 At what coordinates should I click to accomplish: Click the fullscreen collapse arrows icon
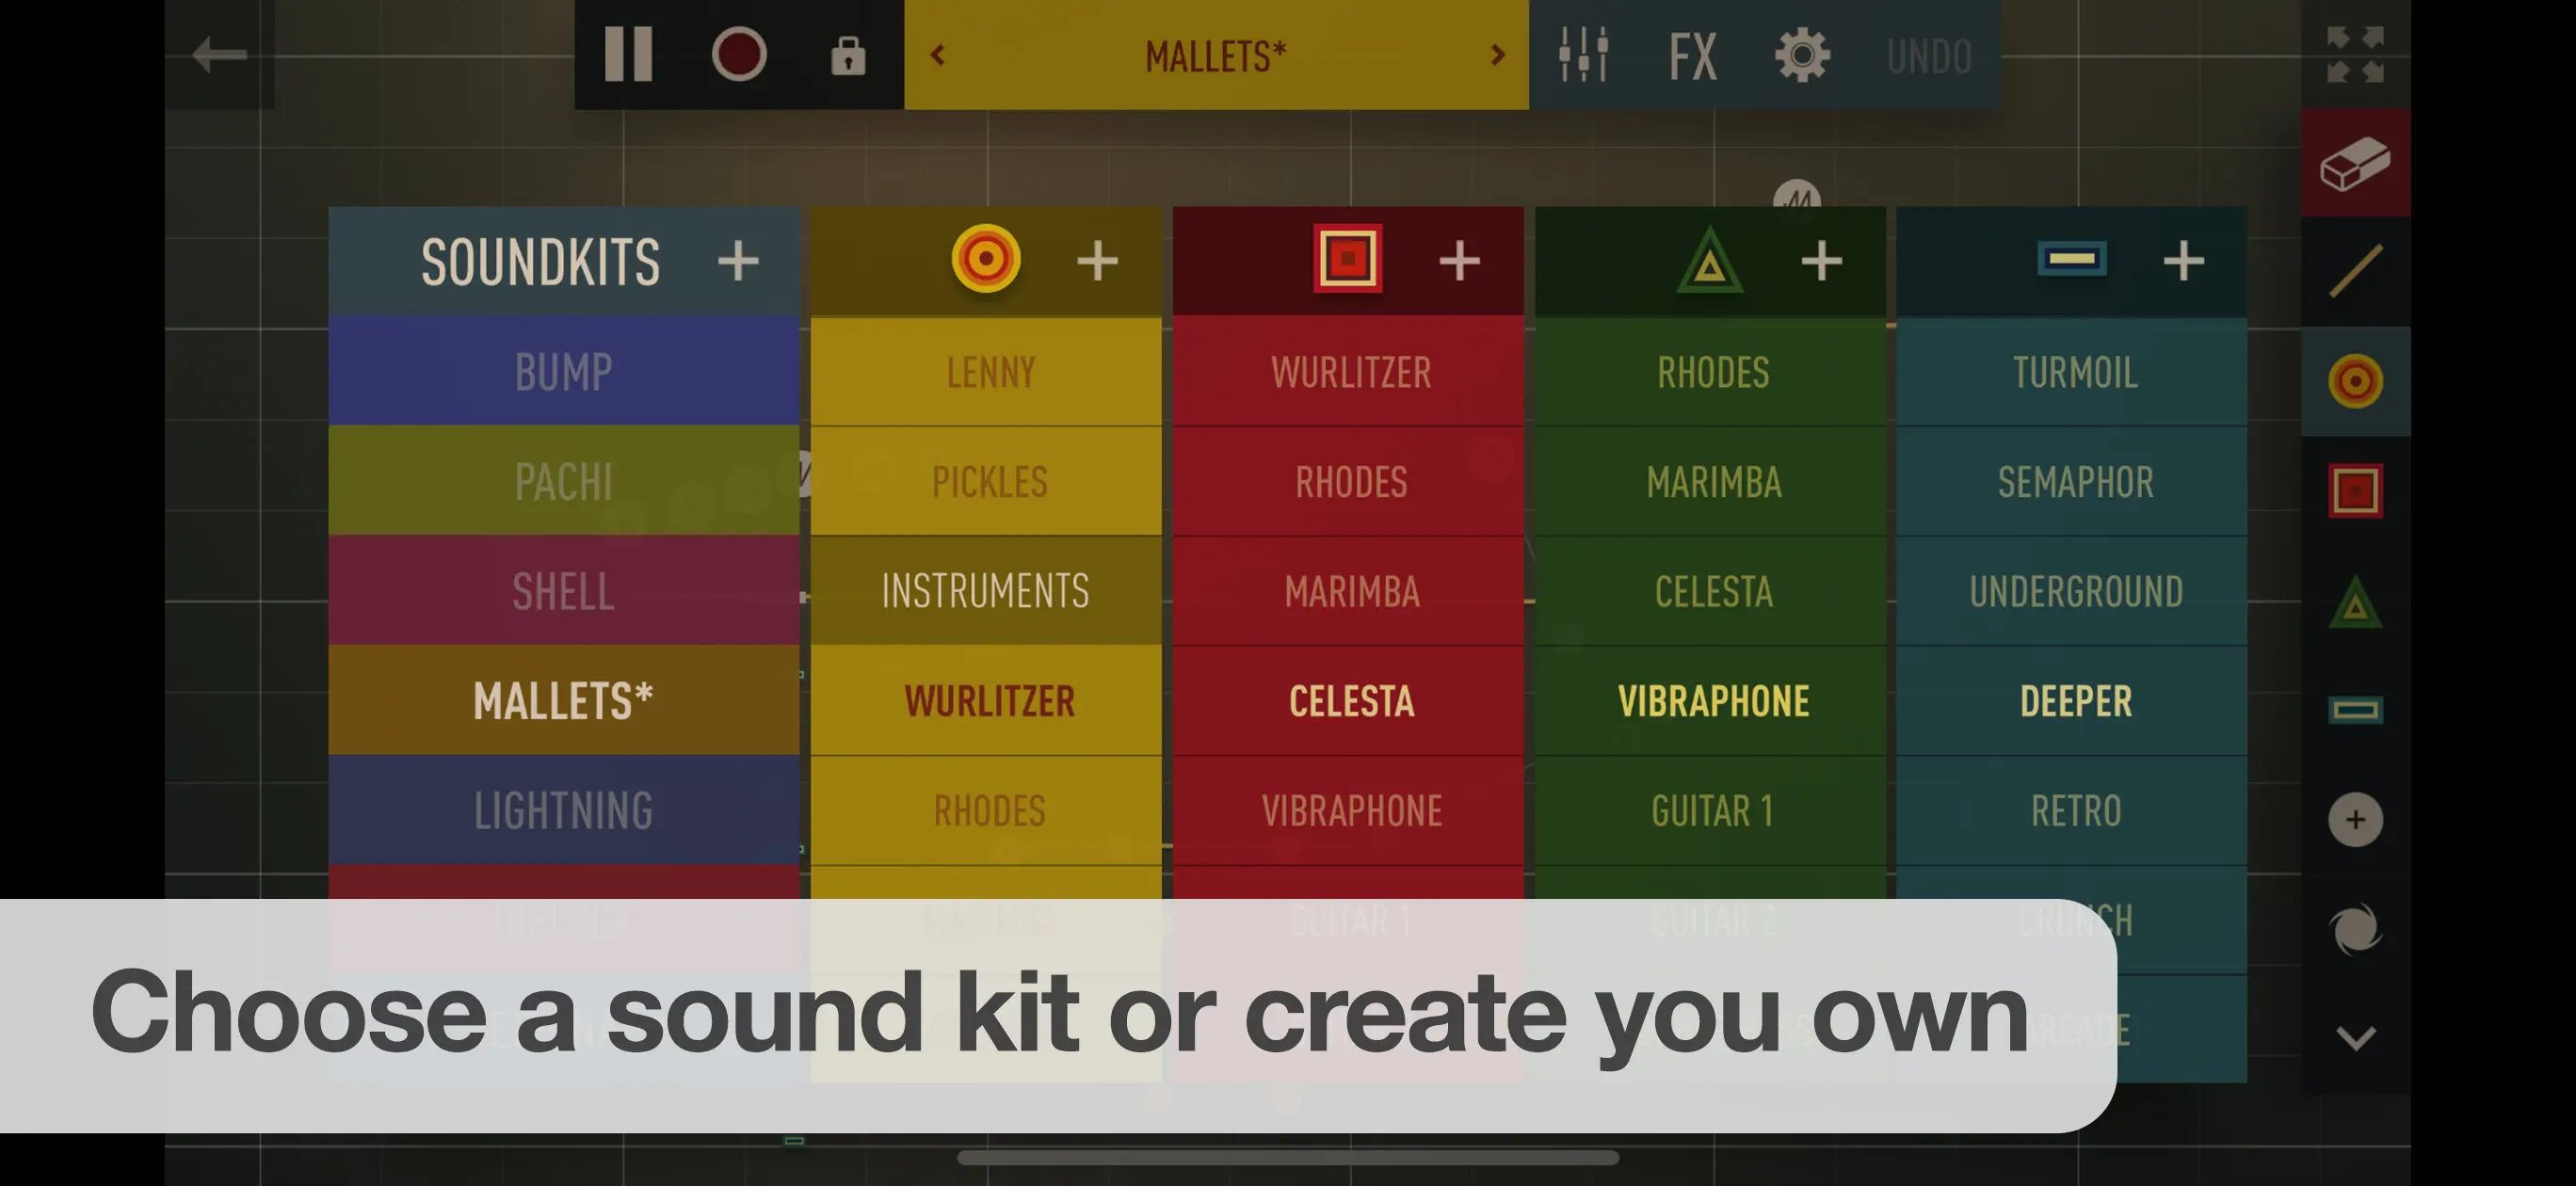tap(2355, 55)
